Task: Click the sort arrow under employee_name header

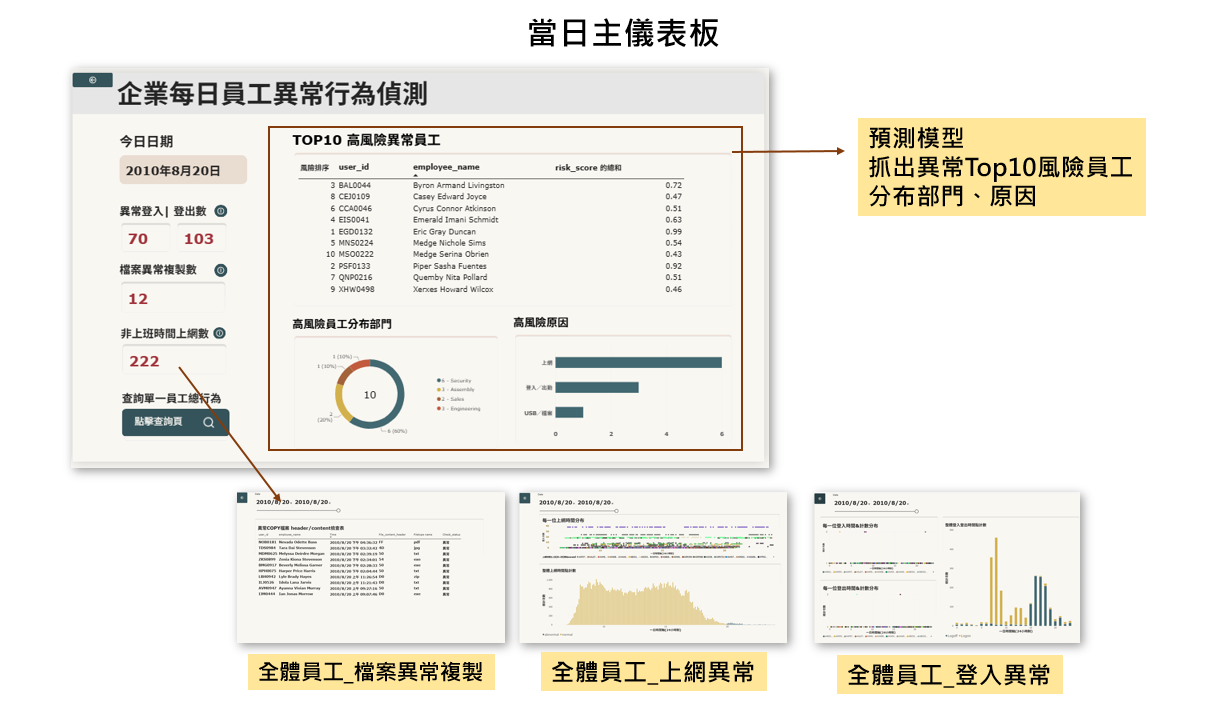Action: [x=416, y=175]
